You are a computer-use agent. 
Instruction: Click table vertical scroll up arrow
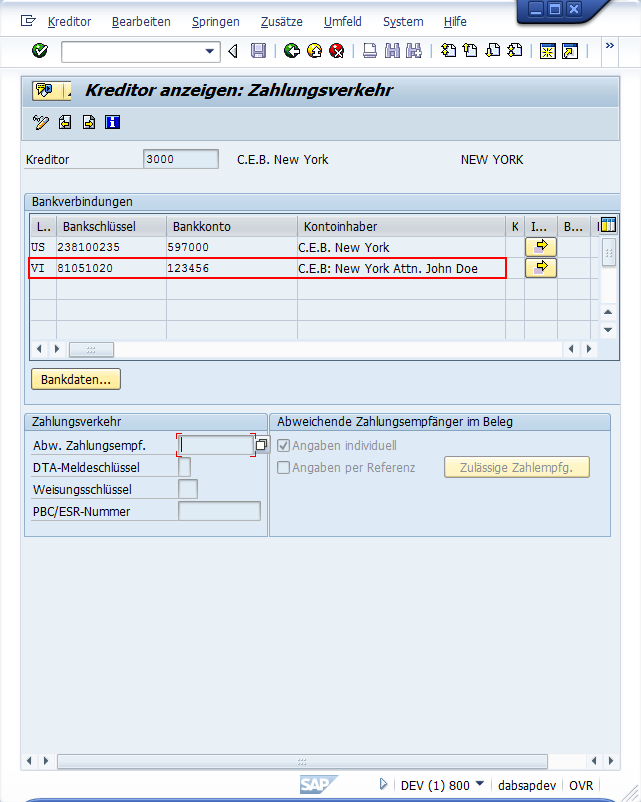608,312
